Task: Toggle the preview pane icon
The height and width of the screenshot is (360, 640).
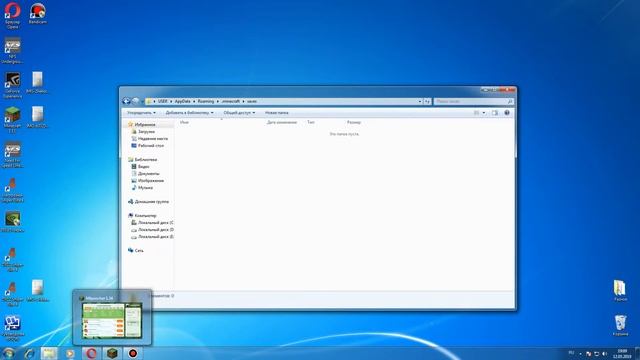Action: [x=495, y=113]
